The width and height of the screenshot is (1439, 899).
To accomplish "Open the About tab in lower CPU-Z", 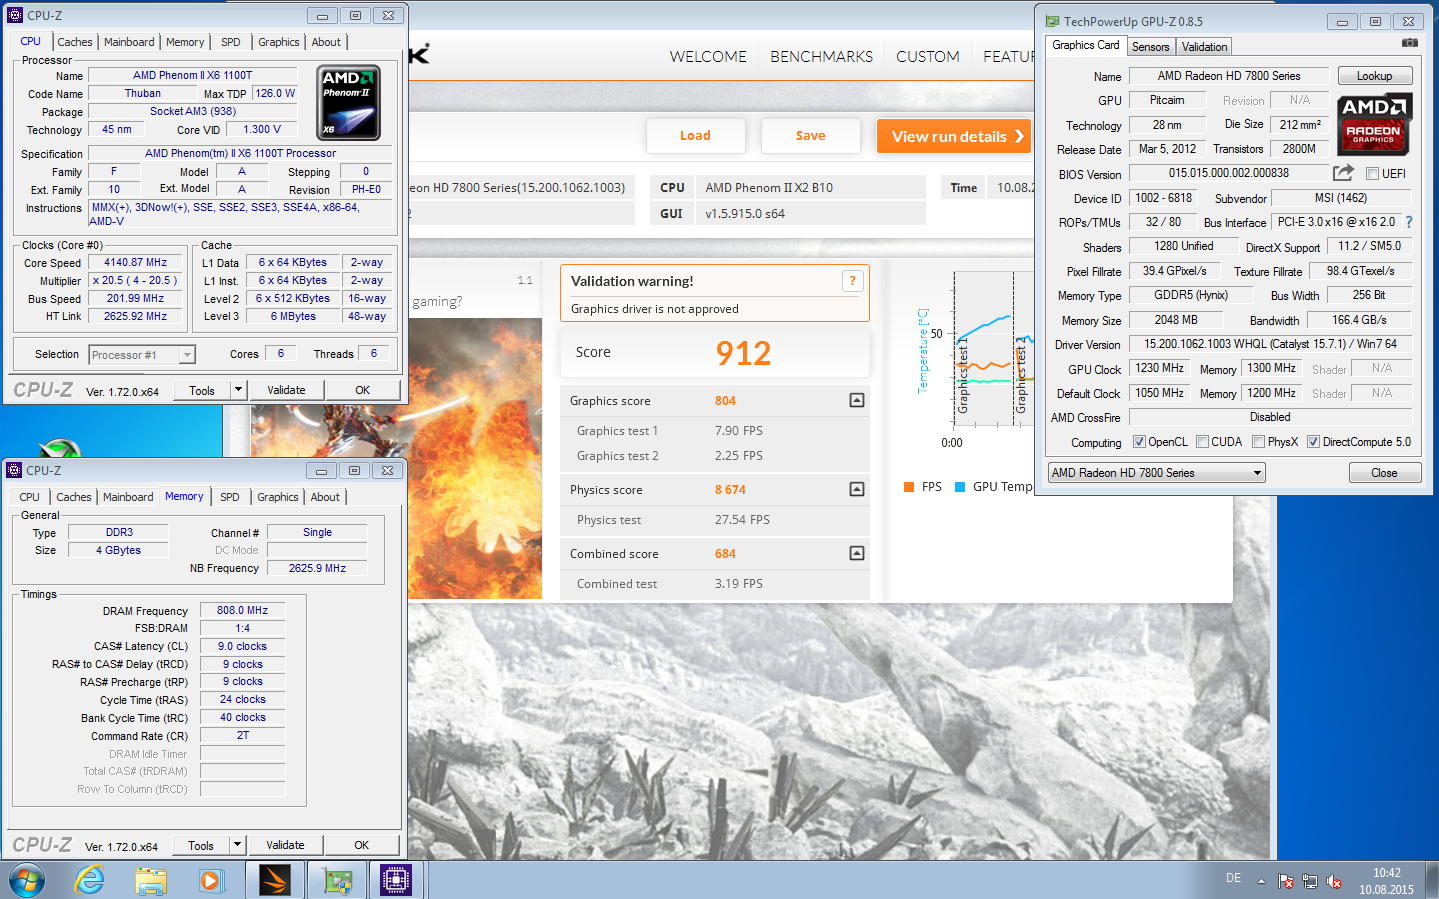I will point(325,497).
